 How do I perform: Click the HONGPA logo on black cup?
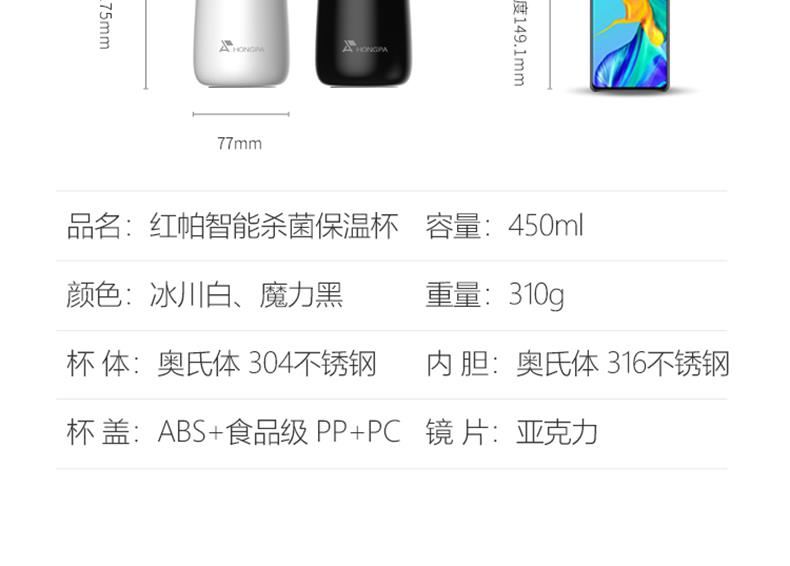tap(365, 47)
